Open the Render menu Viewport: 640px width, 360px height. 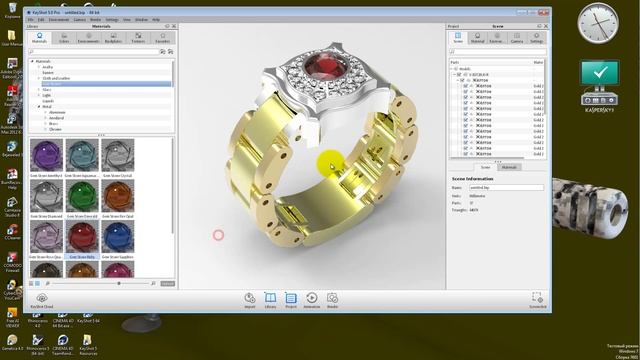[95, 20]
